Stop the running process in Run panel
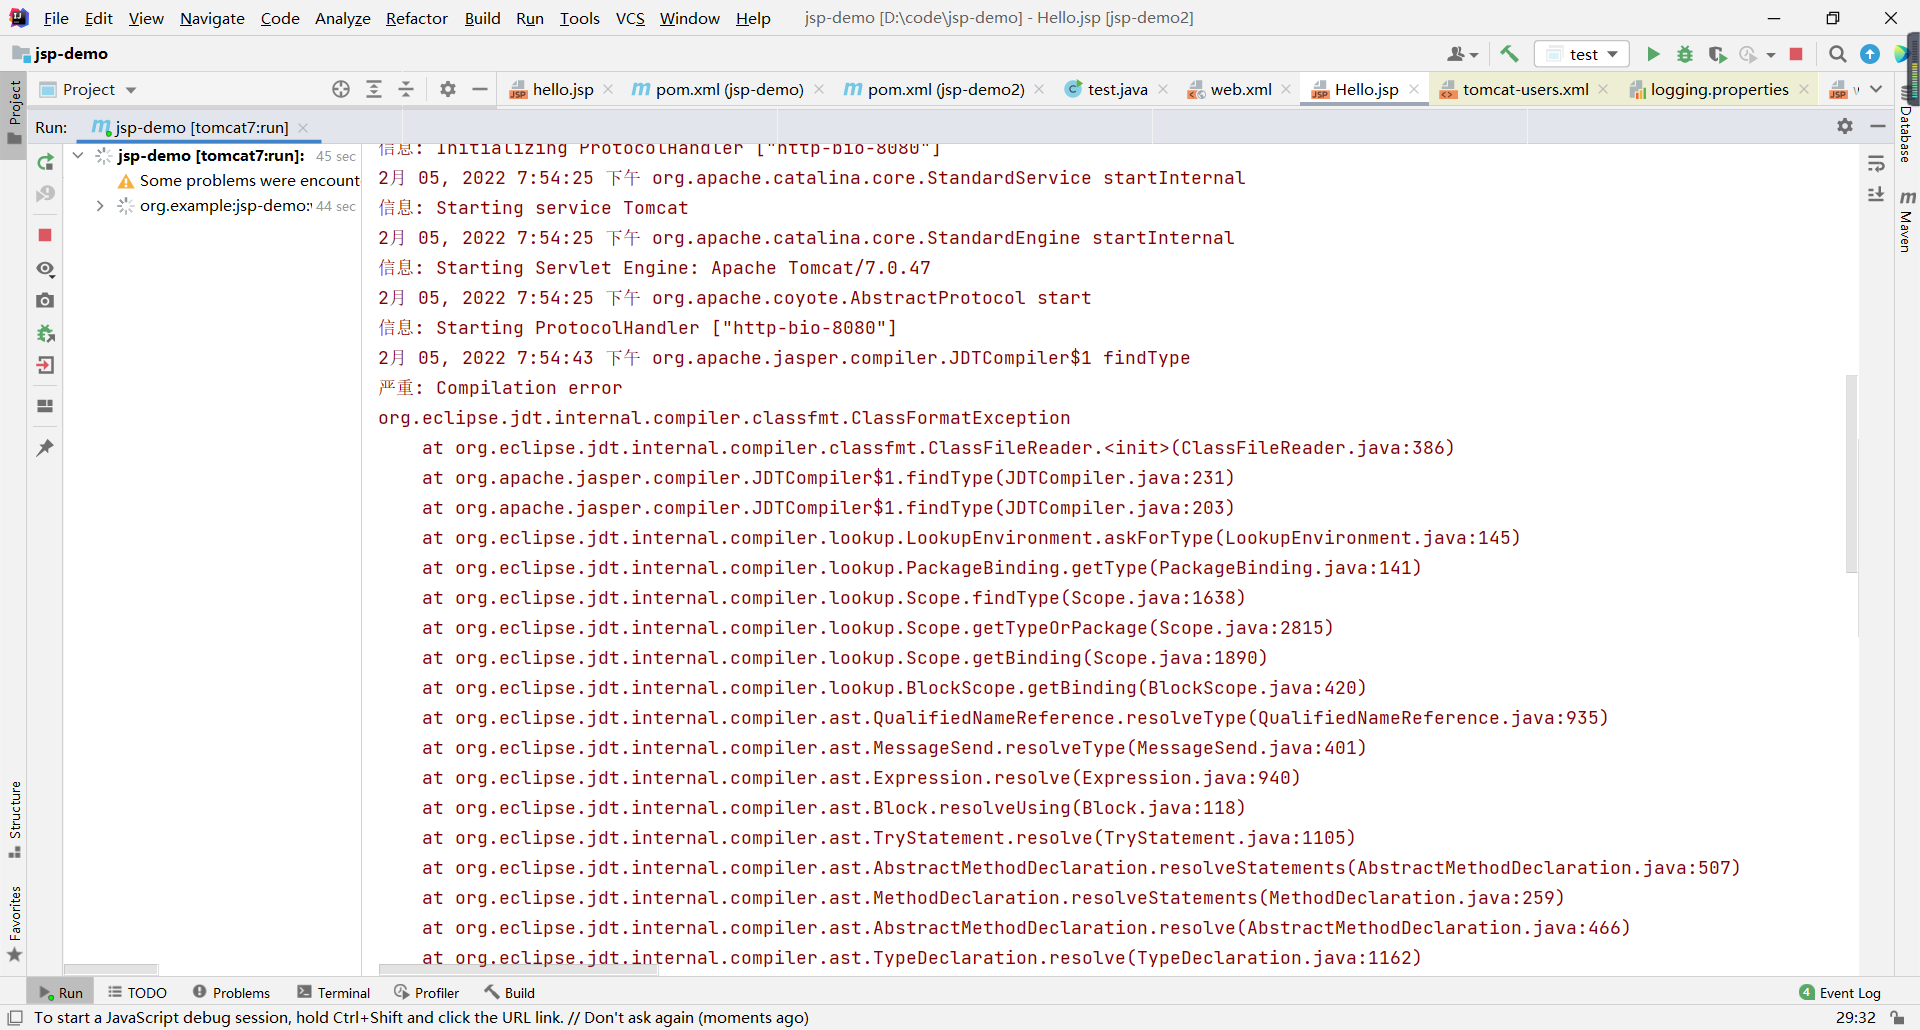 [x=45, y=235]
